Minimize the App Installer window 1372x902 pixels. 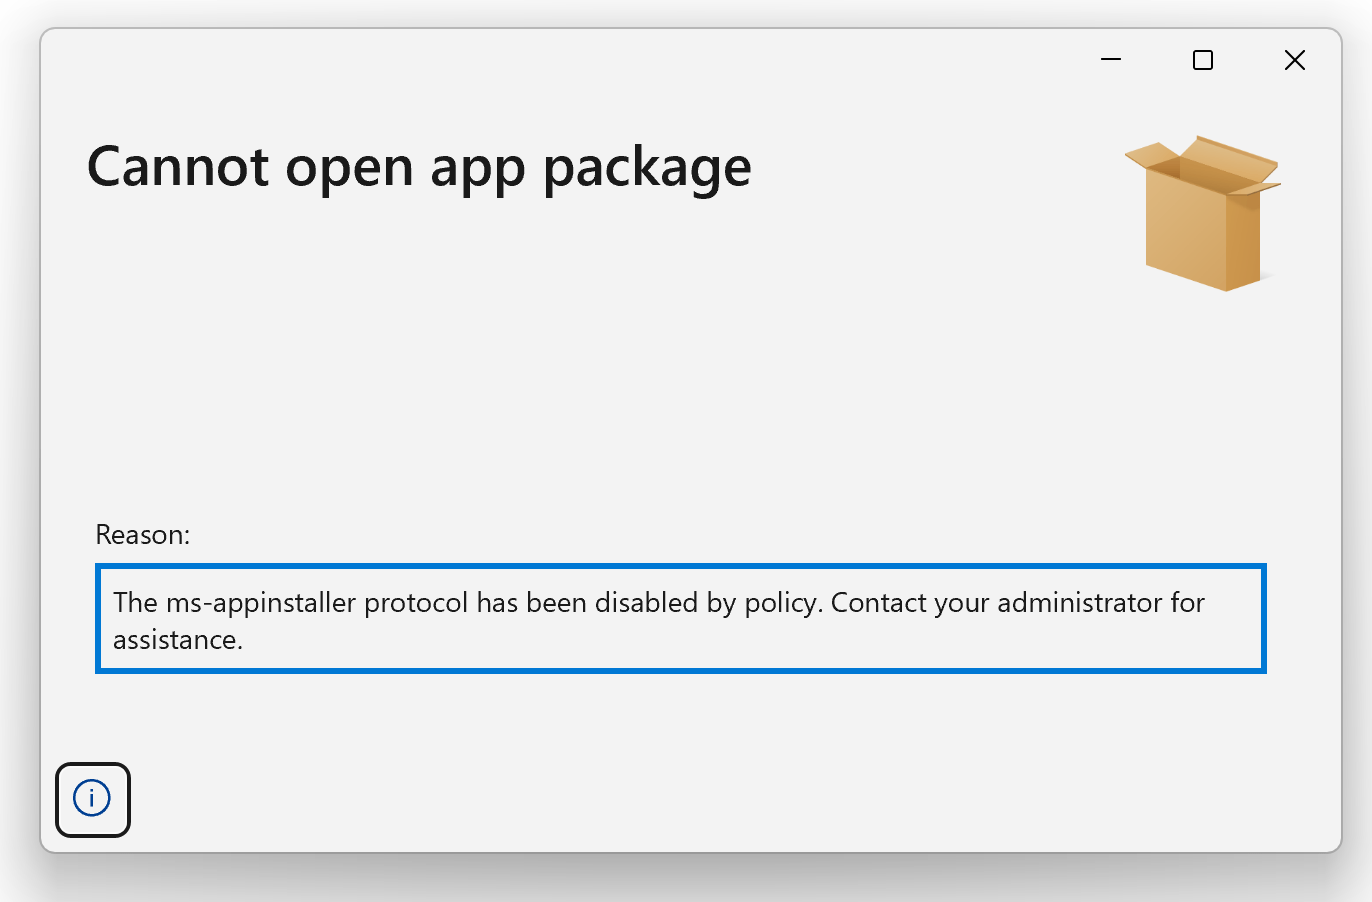tap(1111, 60)
